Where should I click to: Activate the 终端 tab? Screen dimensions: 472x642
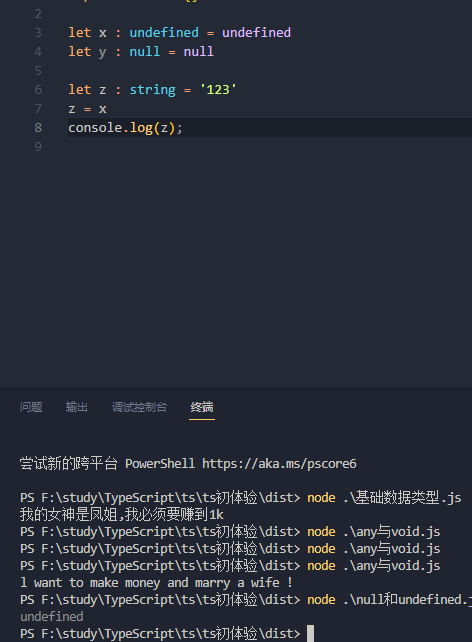[x=202, y=407]
